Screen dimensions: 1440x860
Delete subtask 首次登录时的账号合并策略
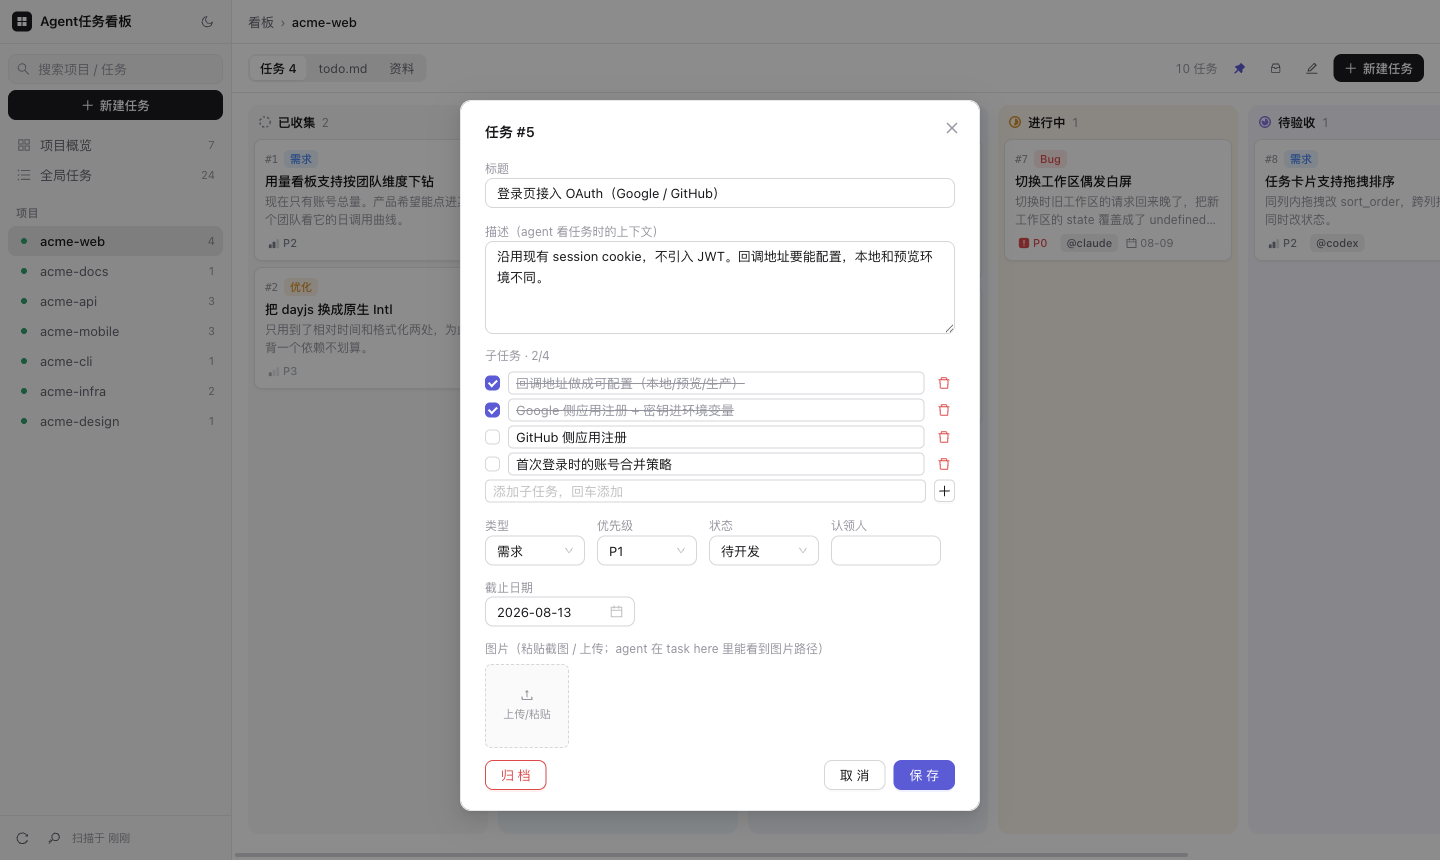(x=944, y=464)
